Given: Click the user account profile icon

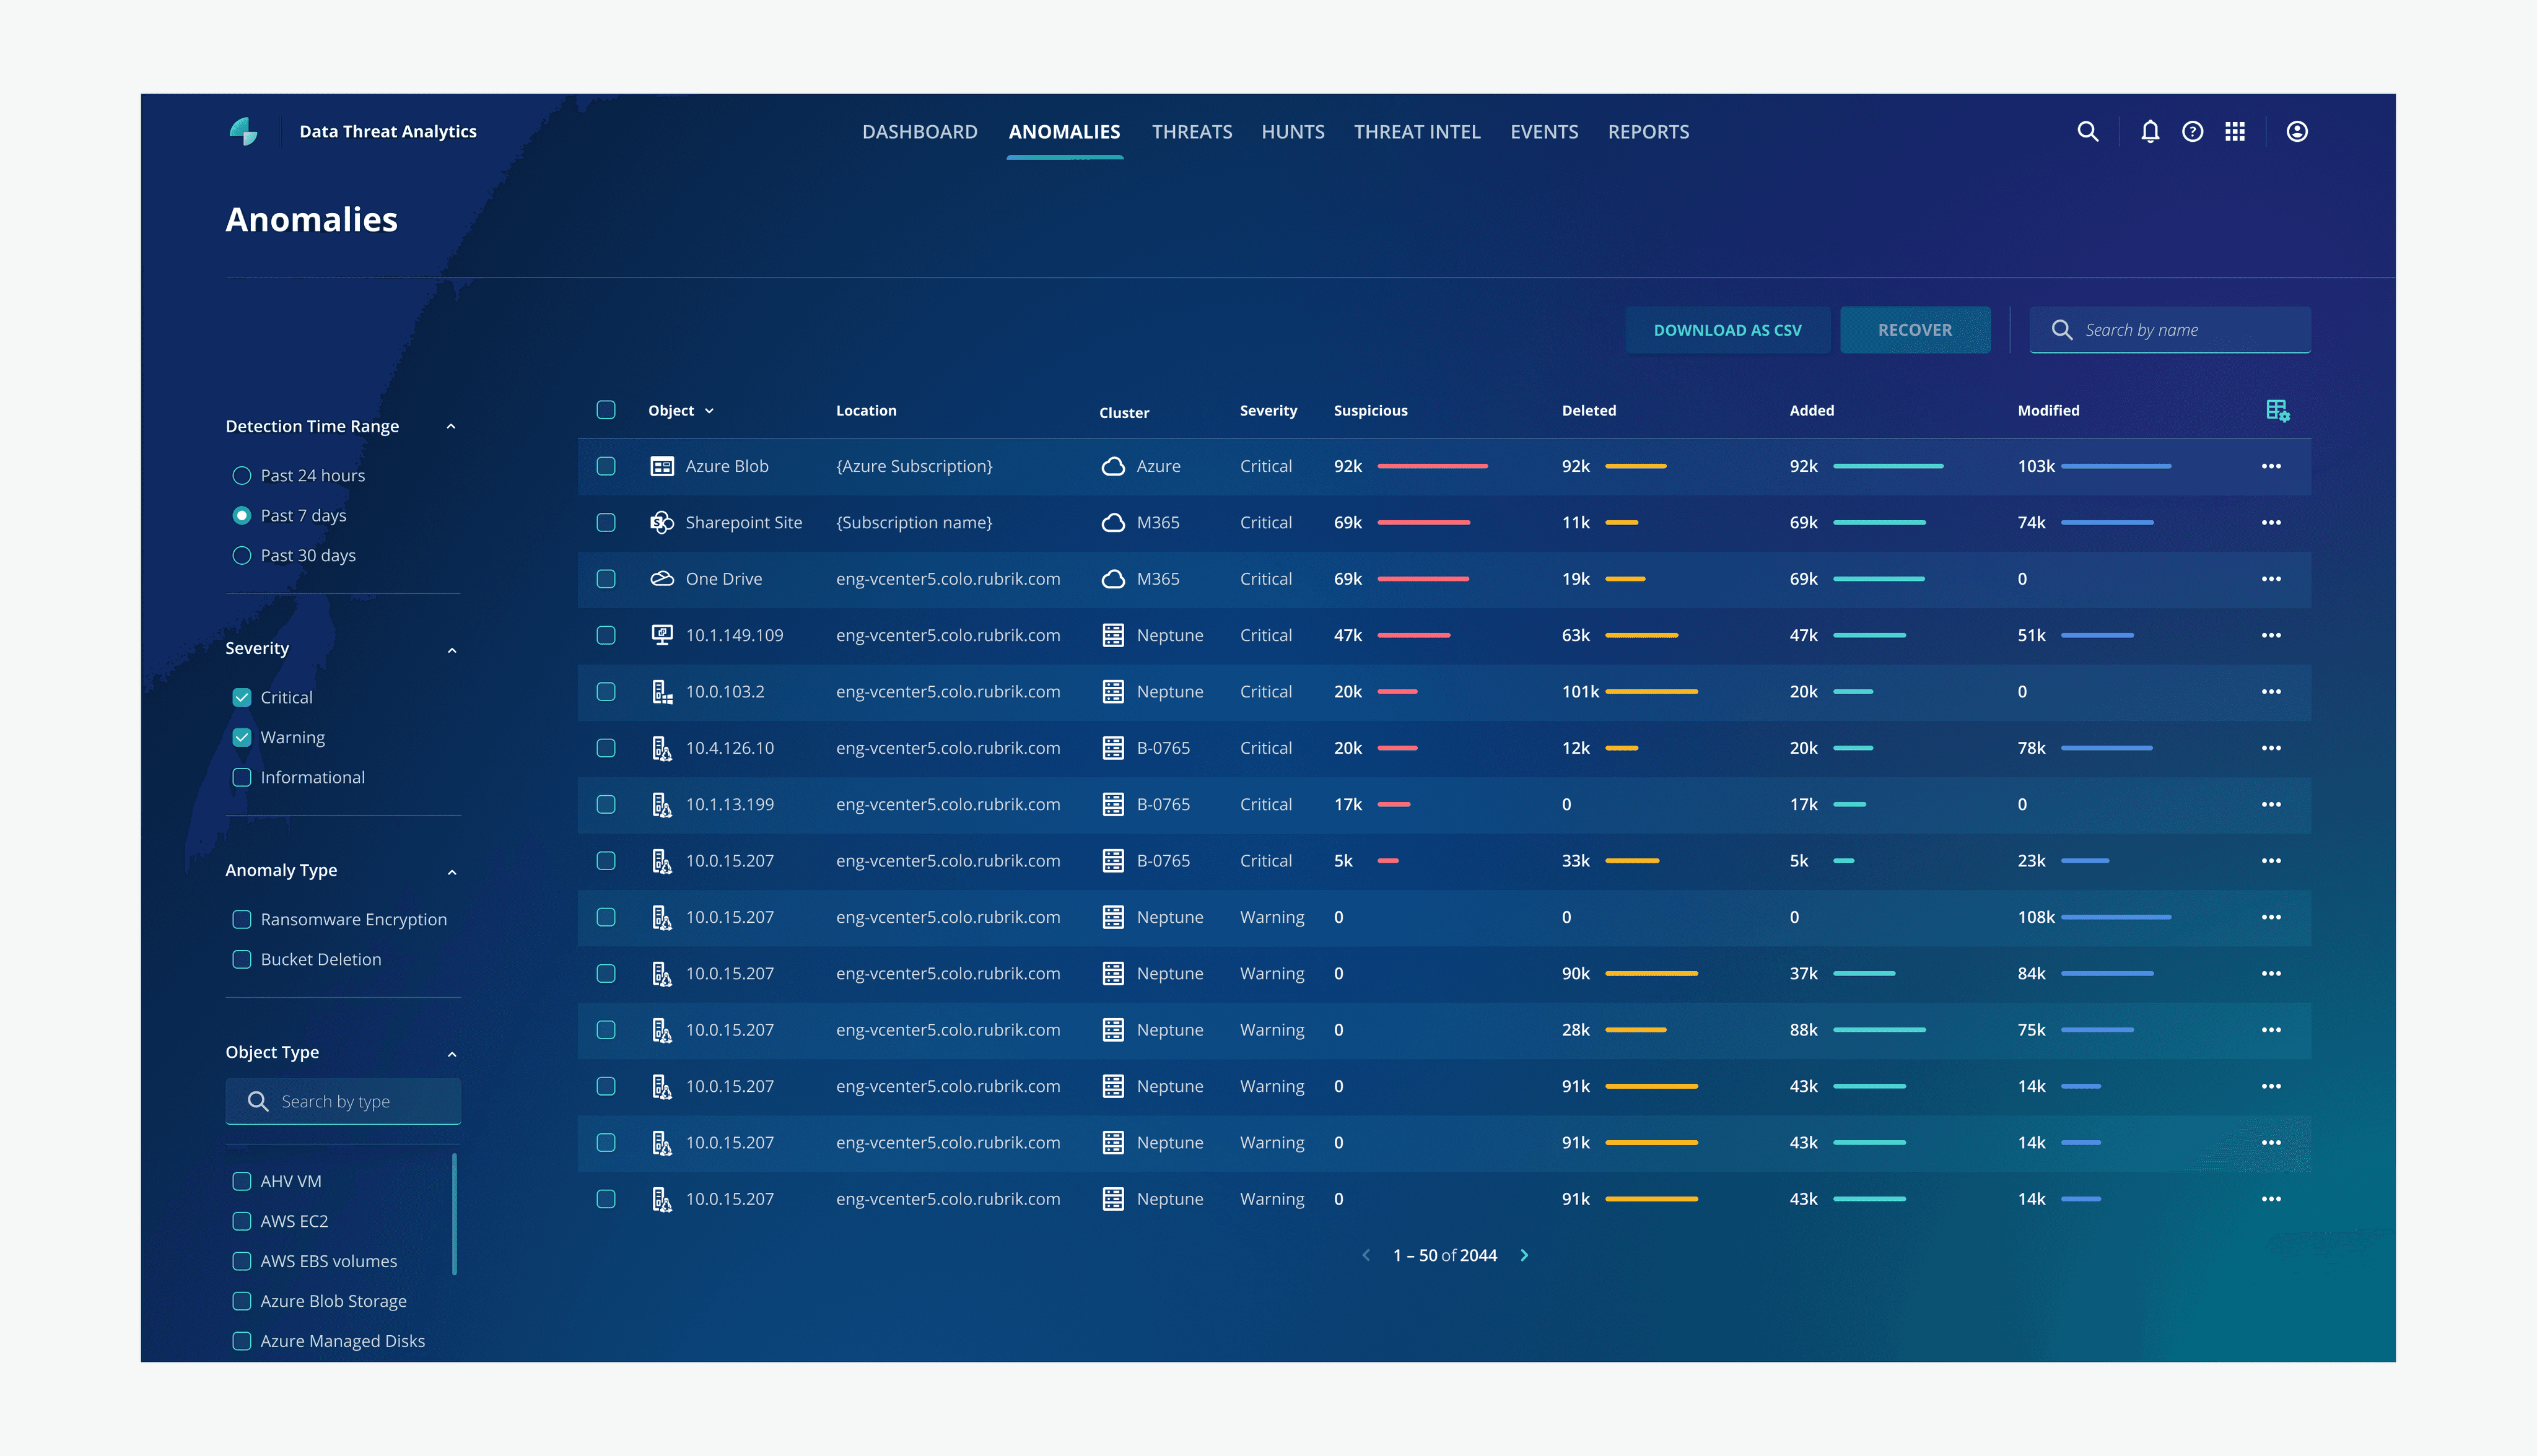Looking at the screenshot, I should [2297, 132].
